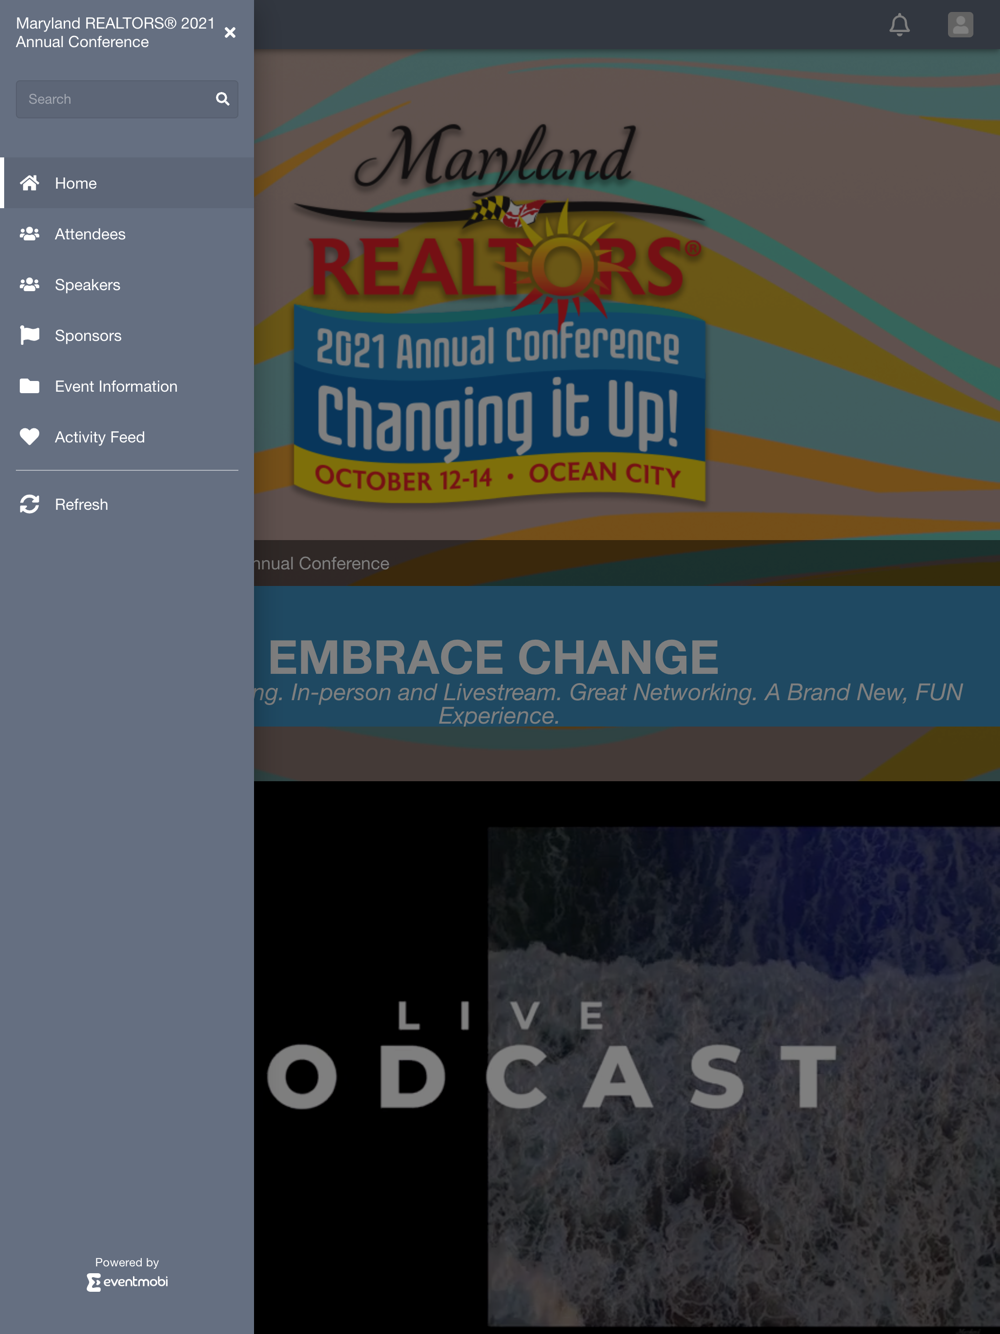This screenshot has width=1000, height=1334.
Task: Open the Live Podcast video thumbnail
Action: (x=627, y=1057)
